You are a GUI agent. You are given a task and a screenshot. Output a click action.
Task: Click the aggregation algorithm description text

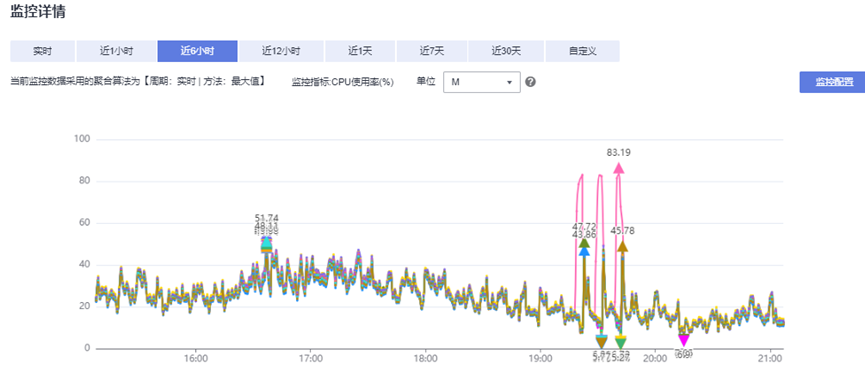(138, 81)
